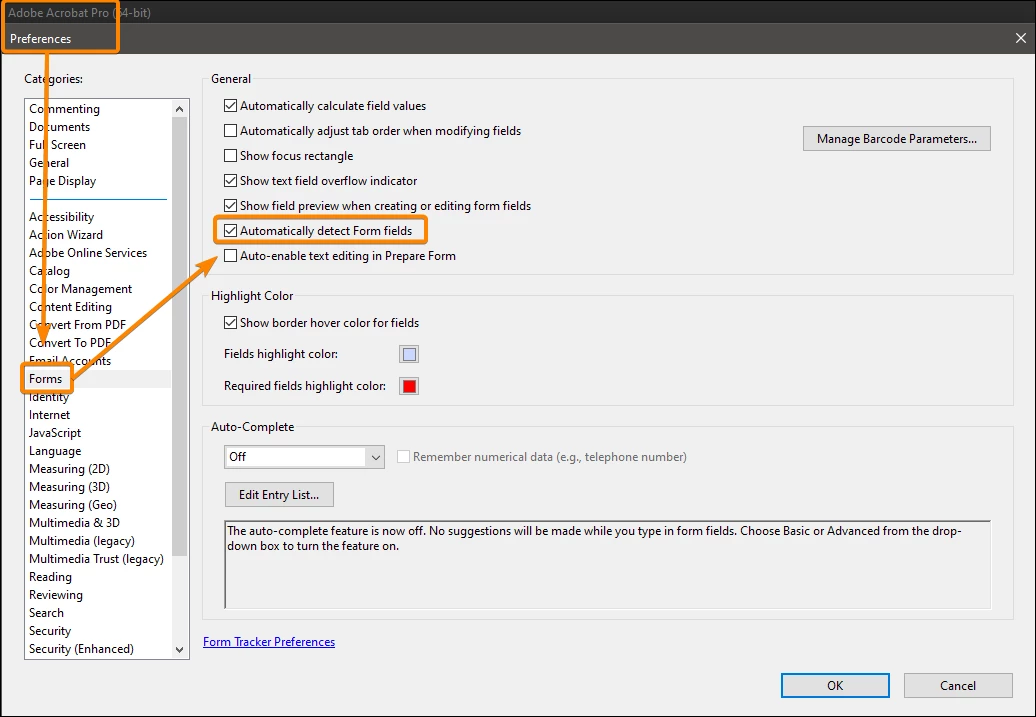Select Color Management category
The height and width of the screenshot is (717, 1036).
click(81, 289)
